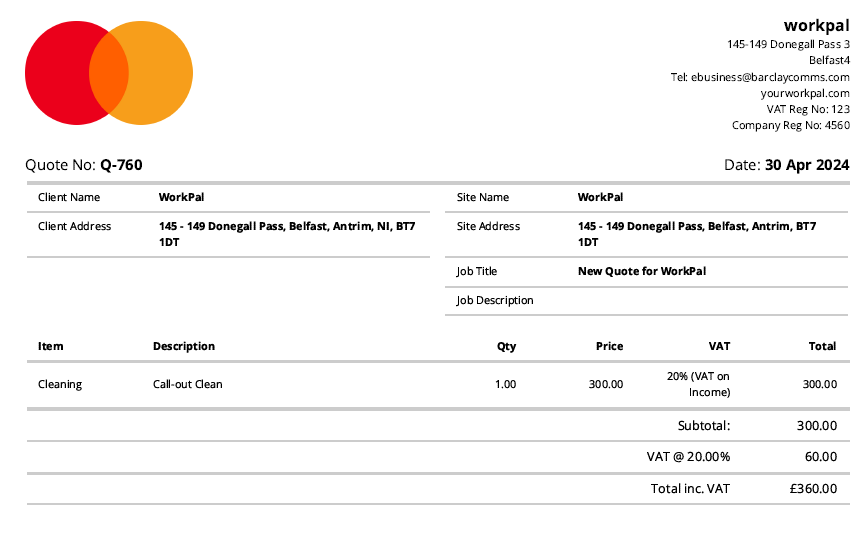Click the quote number Q-760

click(x=121, y=165)
